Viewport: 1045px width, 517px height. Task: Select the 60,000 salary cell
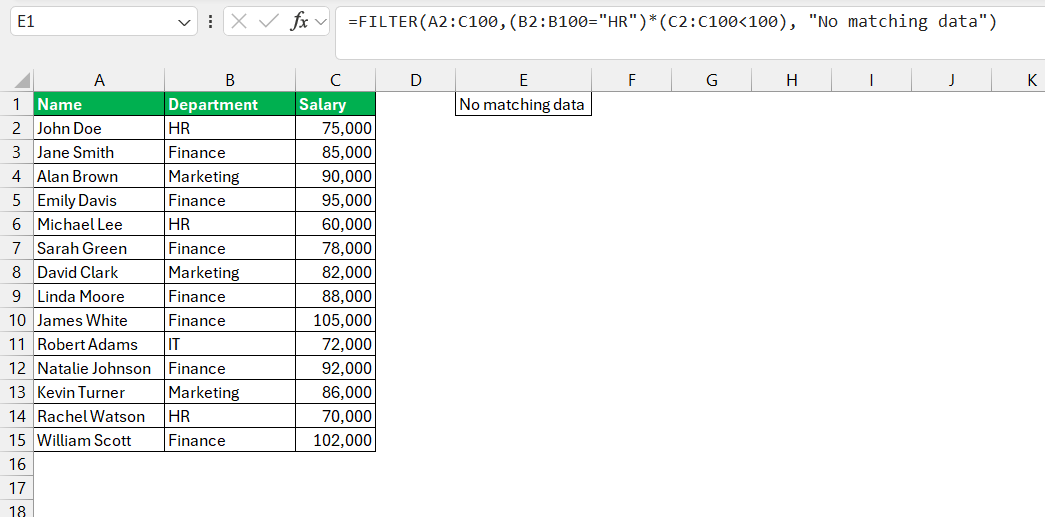(335, 224)
